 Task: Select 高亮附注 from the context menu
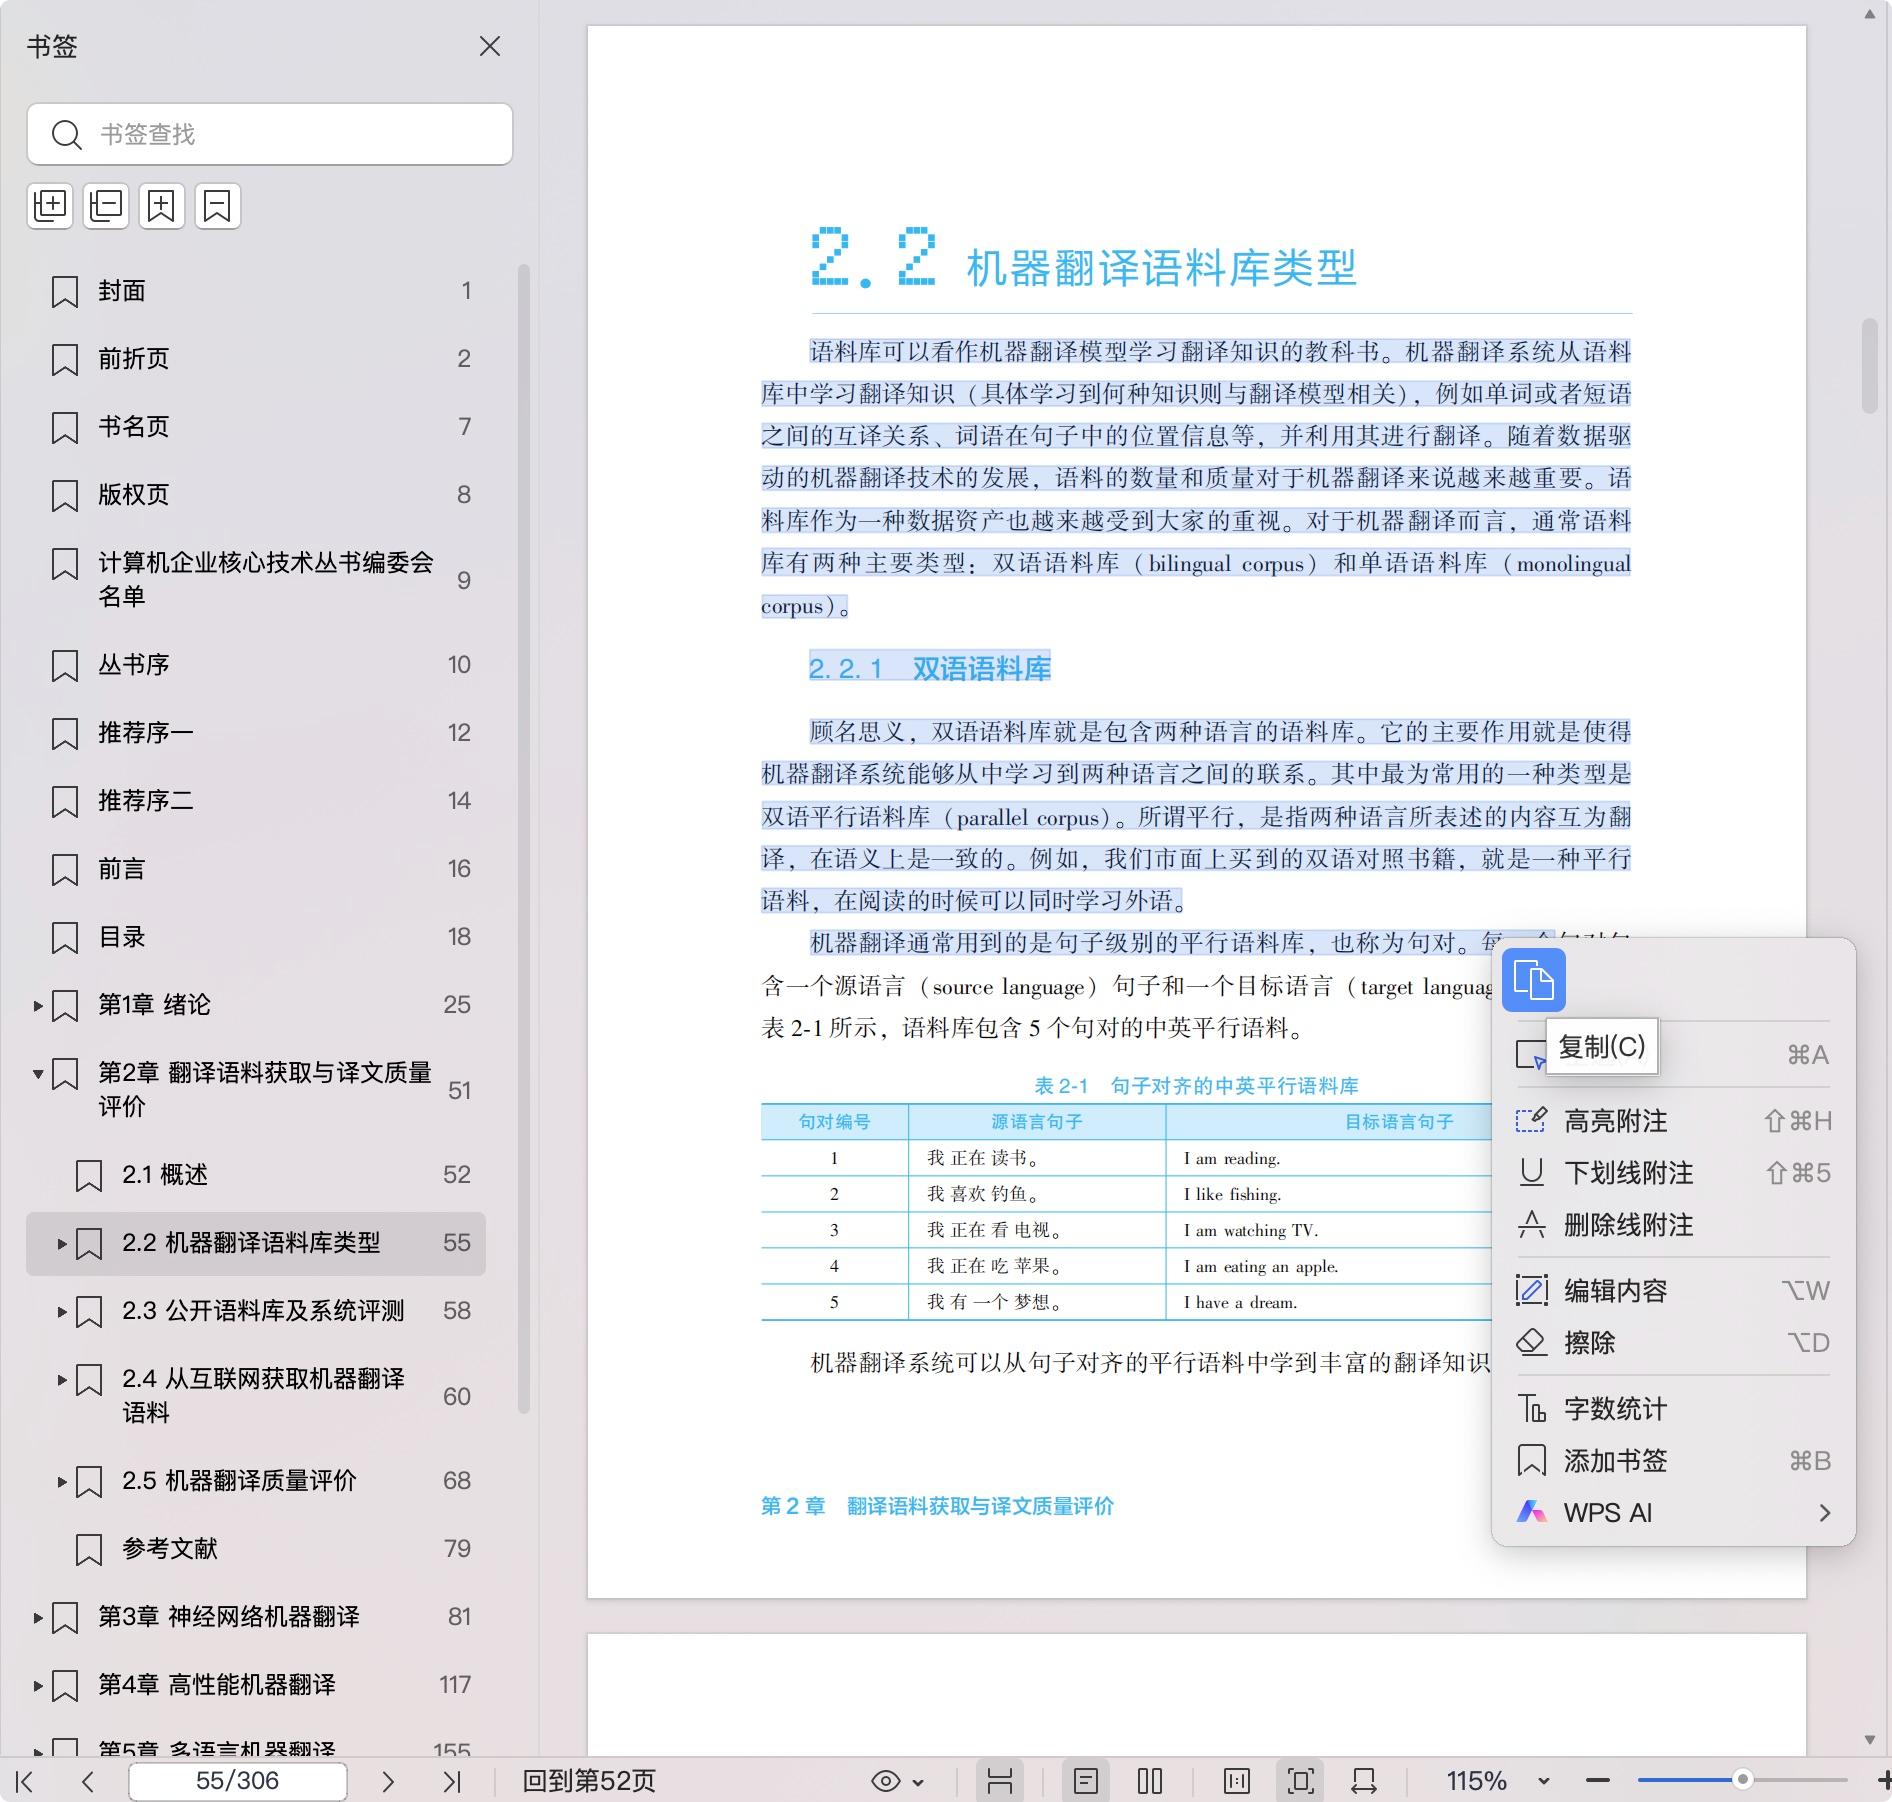click(x=1615, y=1121)
